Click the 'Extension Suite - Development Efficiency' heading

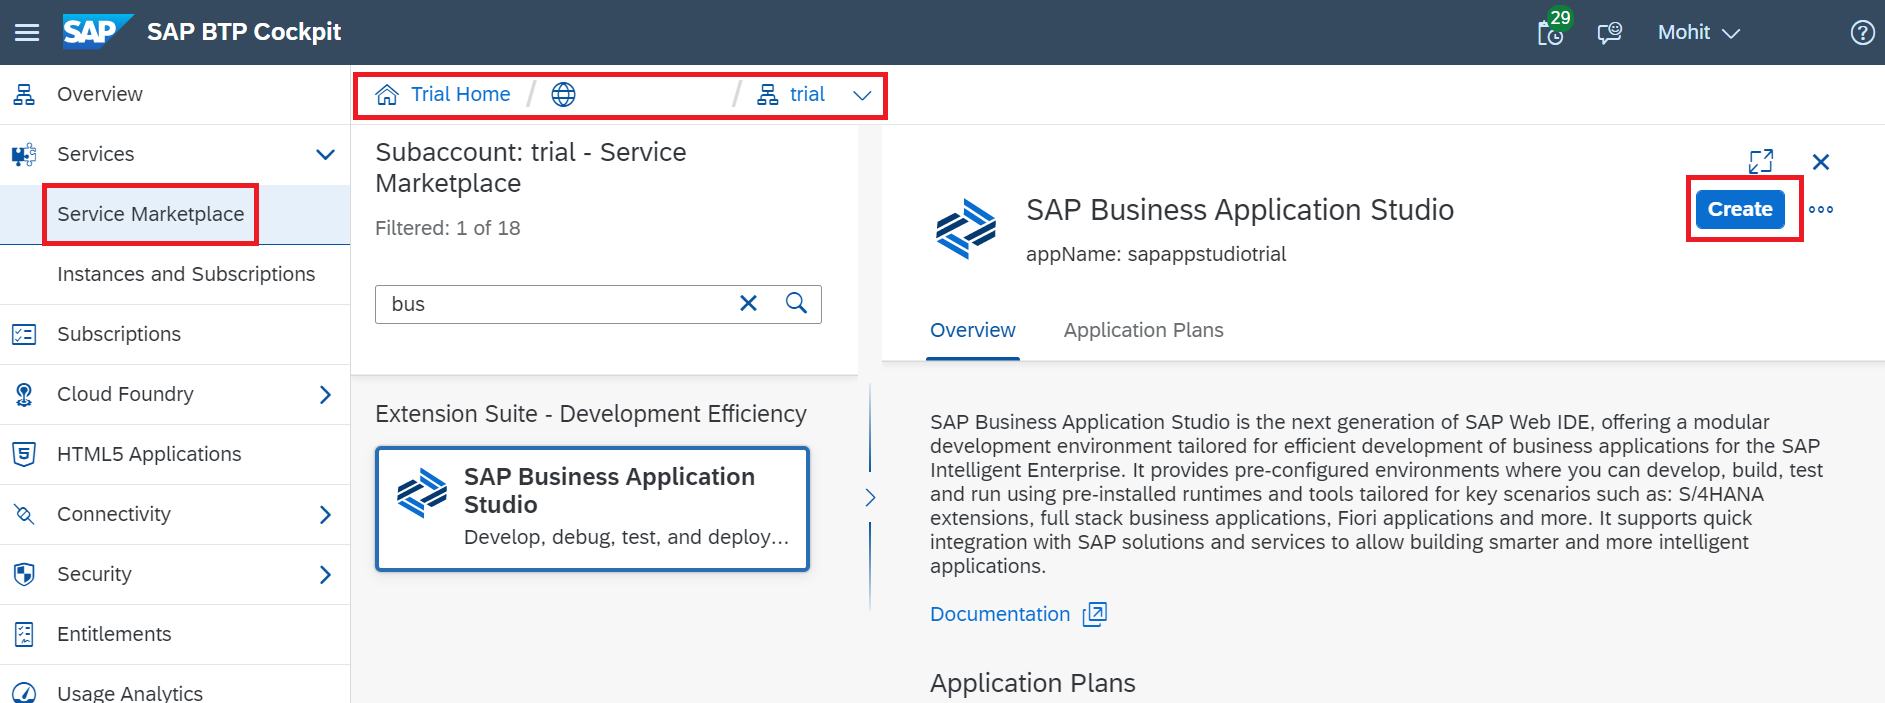tap(591, 414)
